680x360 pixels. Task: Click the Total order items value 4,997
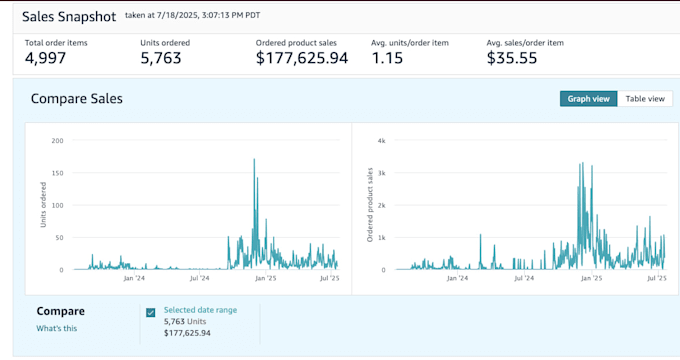(46, 58)
